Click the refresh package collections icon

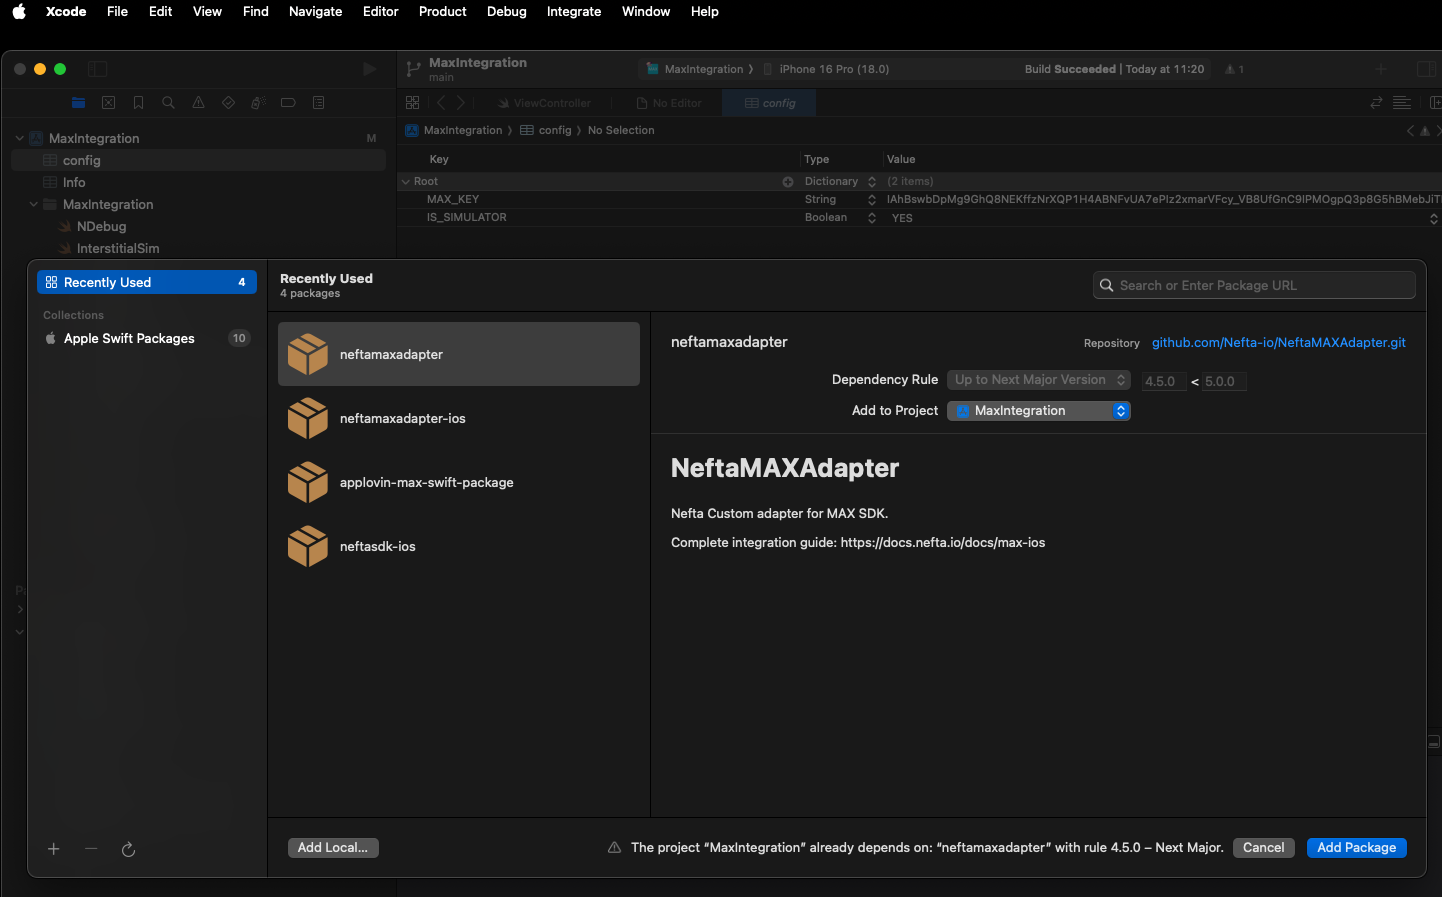(x=128, y=849)
